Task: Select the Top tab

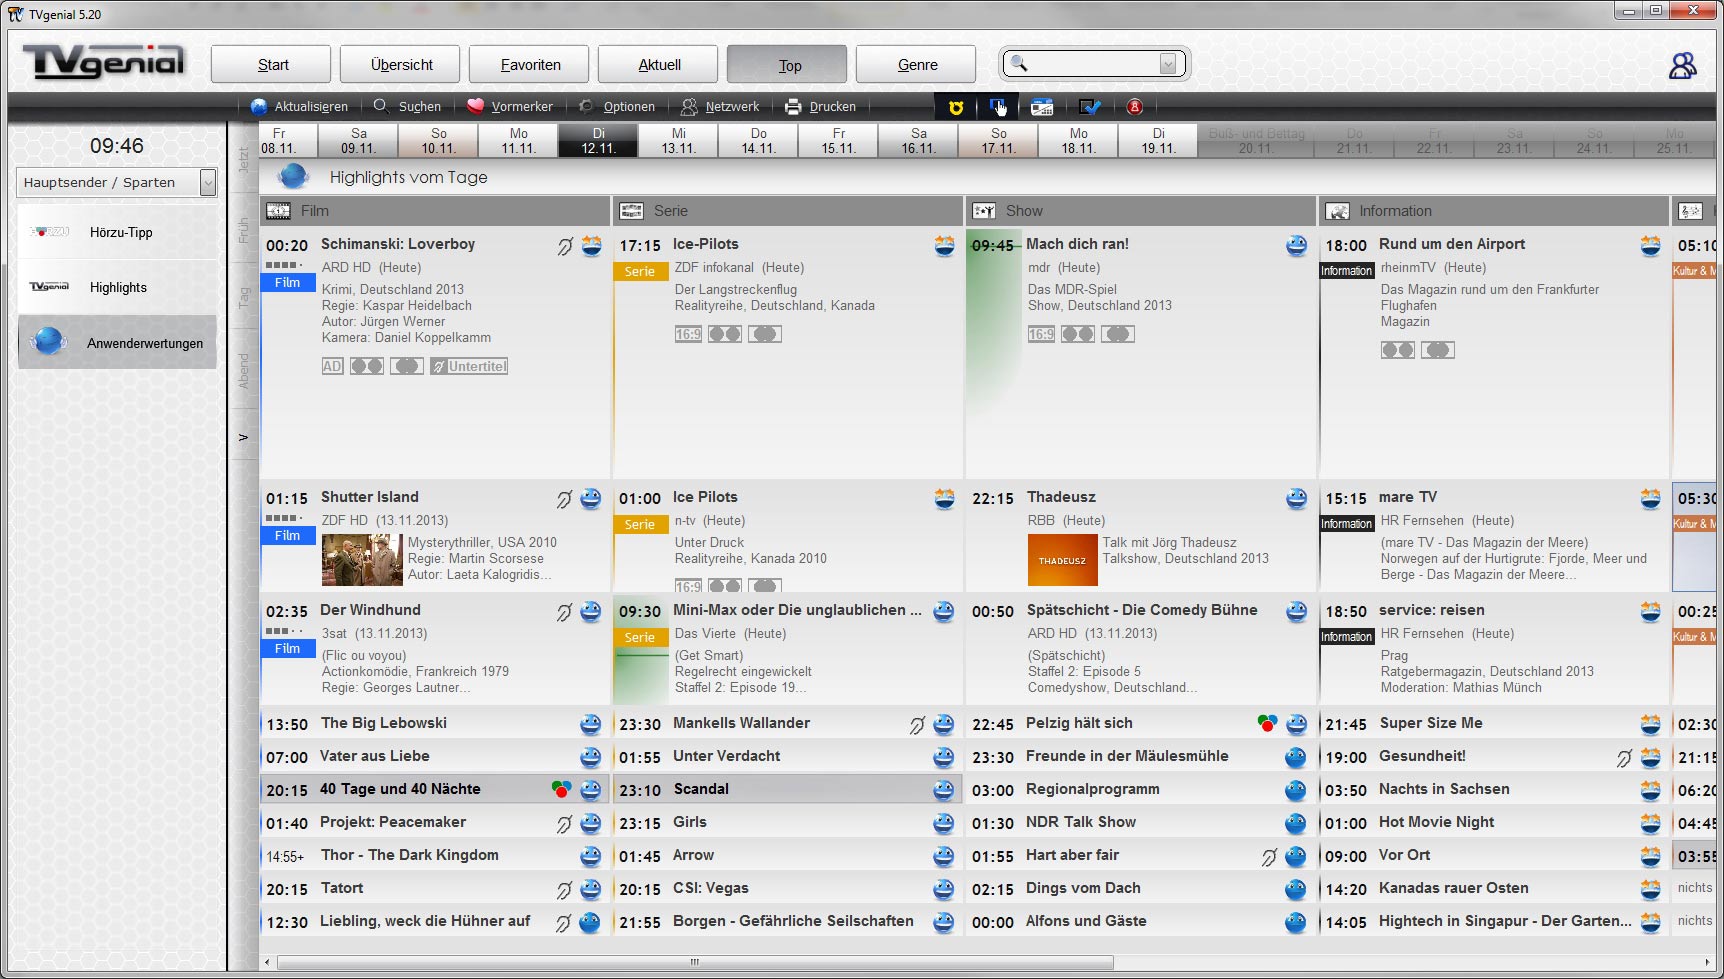Action: (787, 64)
